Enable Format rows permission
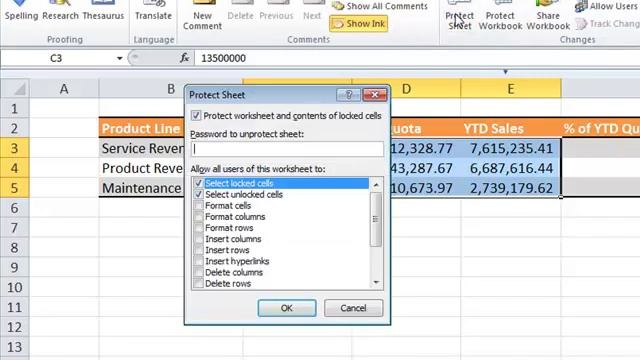This screenshot has width=640, height=360. pyautogui.click(x=198, y=228)
